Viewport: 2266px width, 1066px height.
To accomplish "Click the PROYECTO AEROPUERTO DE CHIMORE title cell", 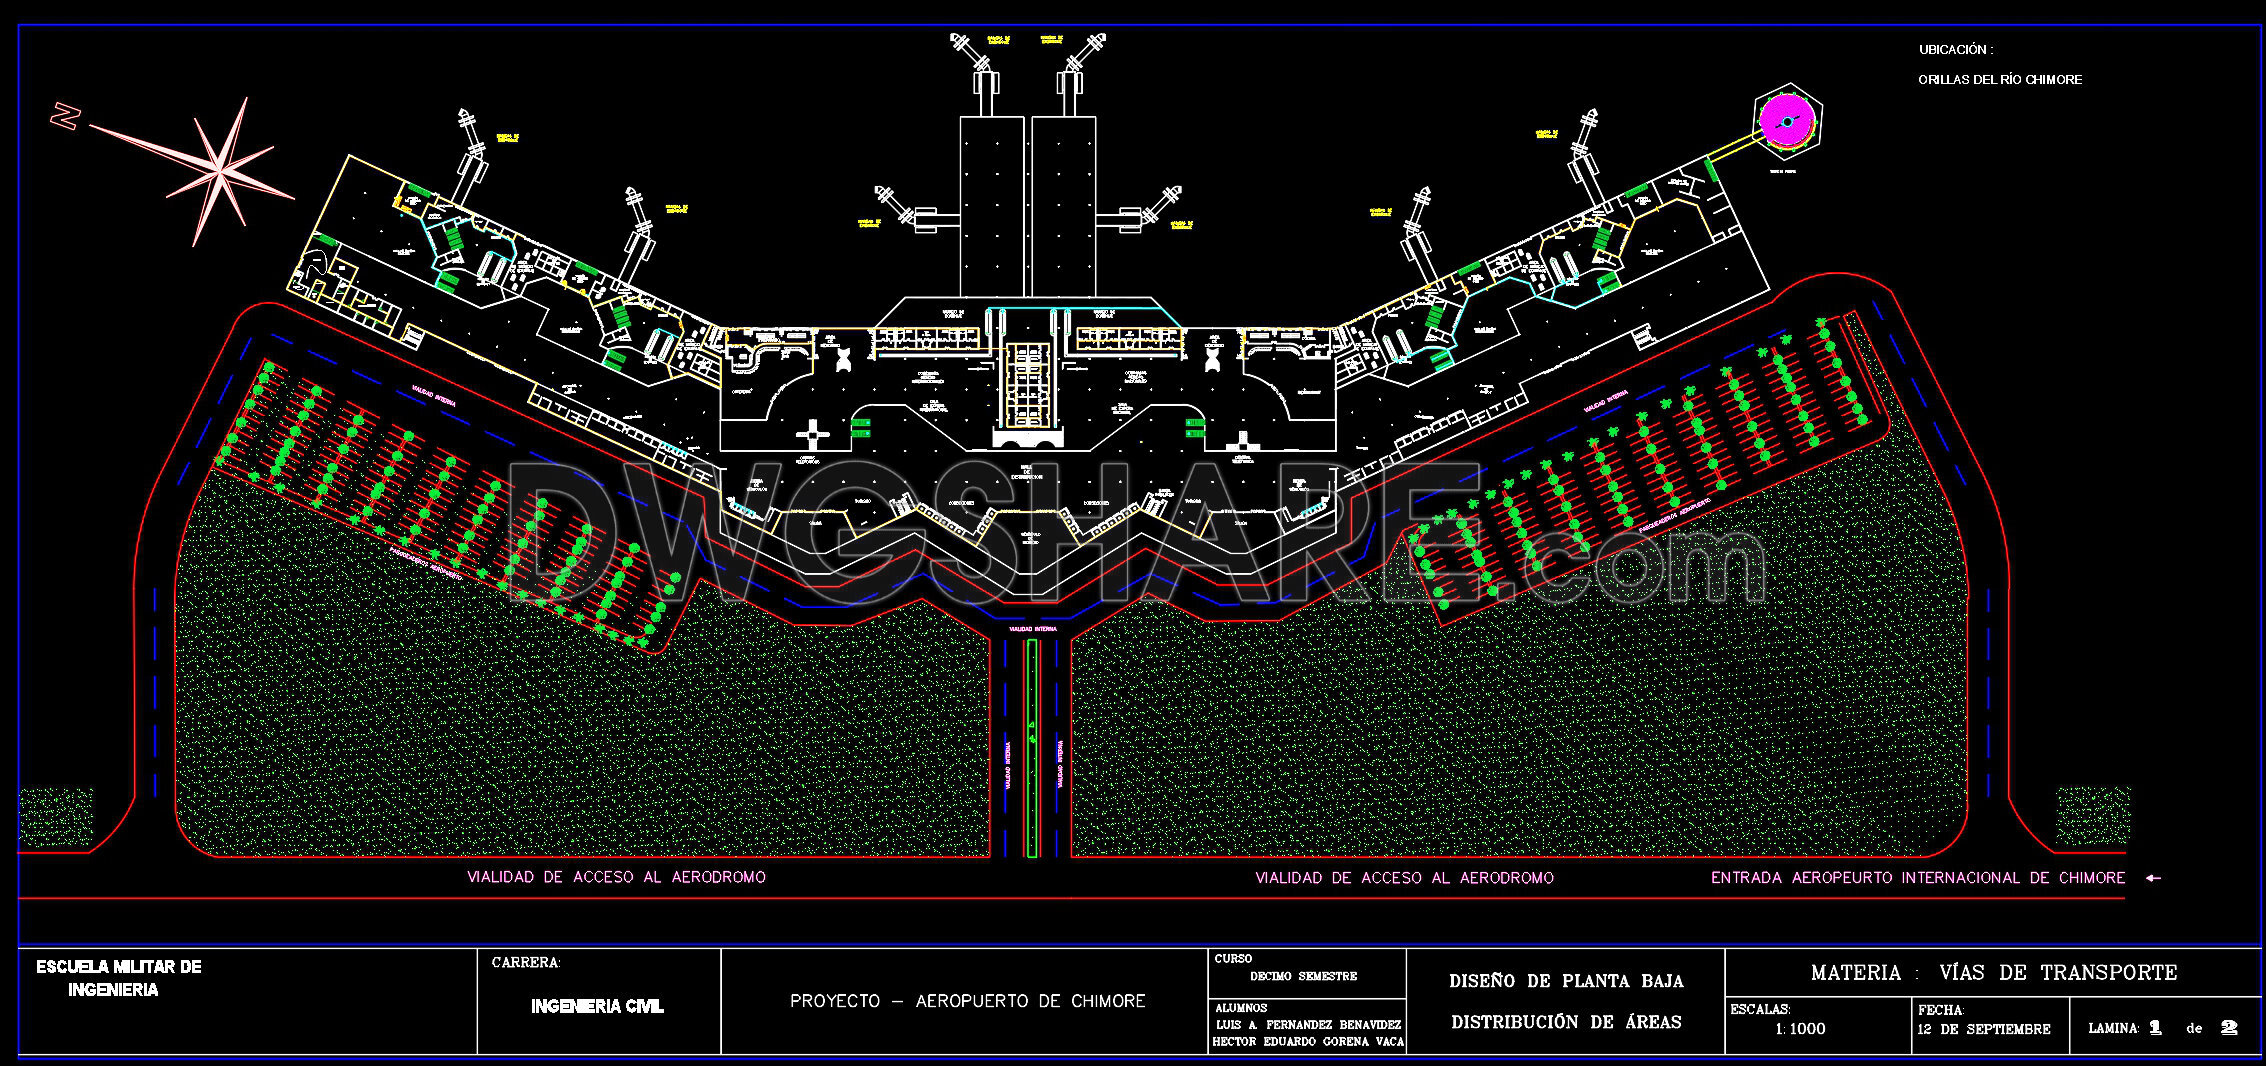I will (968, 1000).
